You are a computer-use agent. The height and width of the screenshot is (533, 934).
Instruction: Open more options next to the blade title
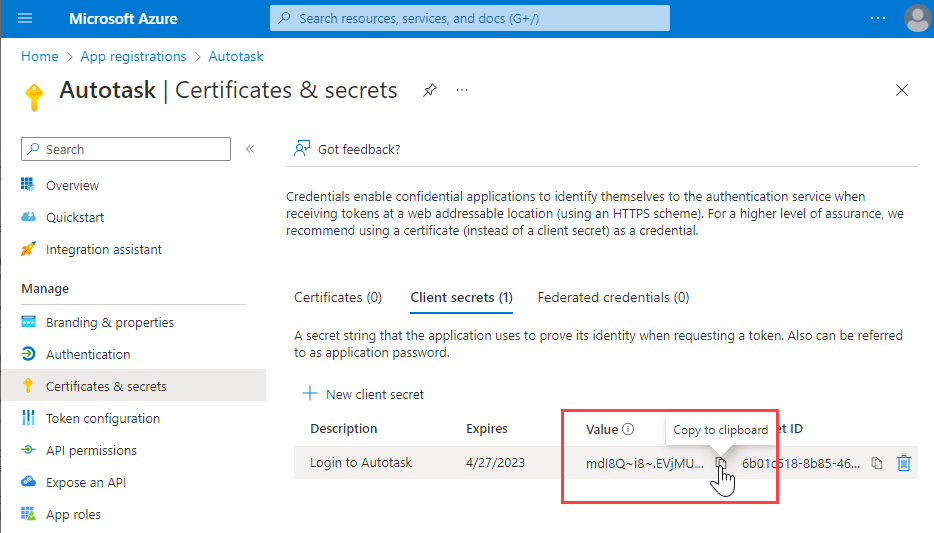coord(462,91)
